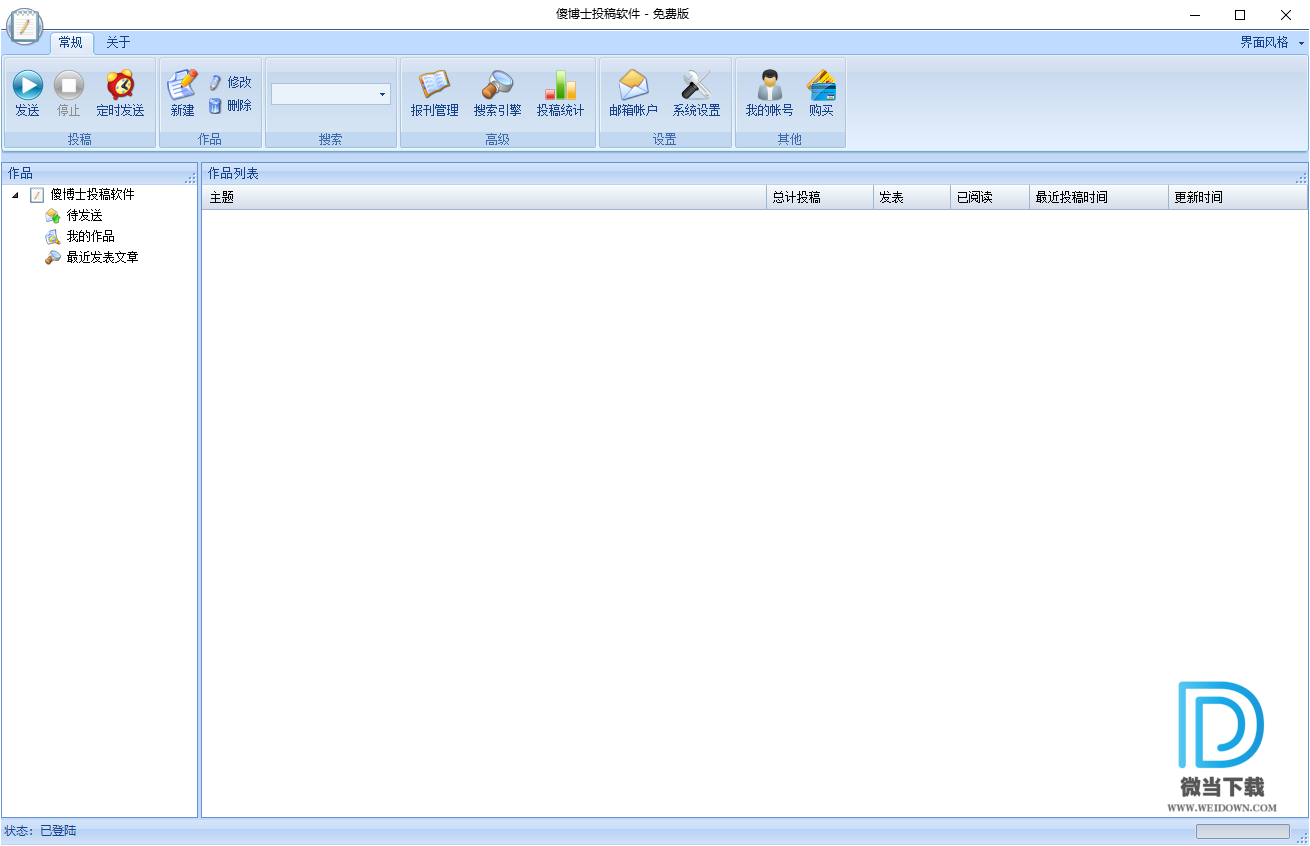The image size is (1310, 846).
Task: Sort by 更新时间 column header
Action: pos(1238,198)
